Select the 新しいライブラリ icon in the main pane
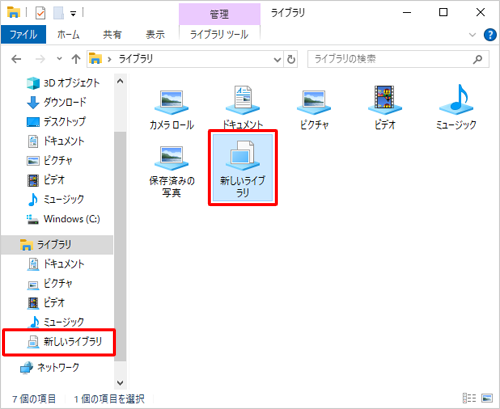This screenshot has height=409, width=500. pos(243,168)
